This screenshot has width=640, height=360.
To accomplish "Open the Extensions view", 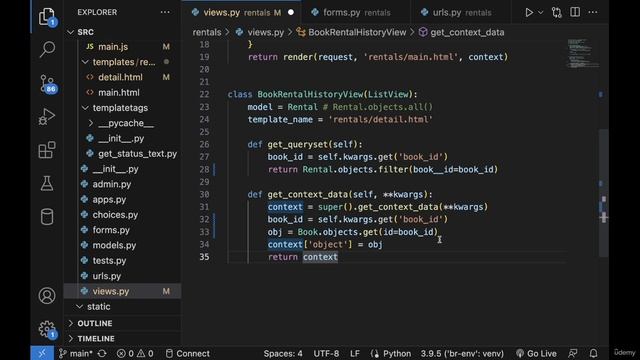I will coord(47,150).
